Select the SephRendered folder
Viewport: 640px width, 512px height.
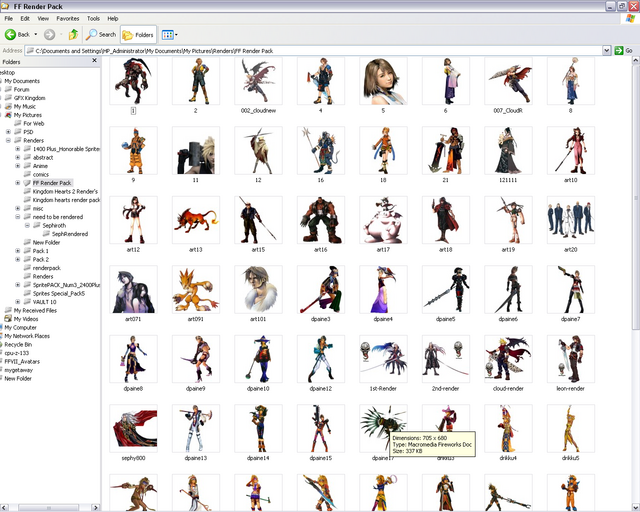(x=70, y=234)
